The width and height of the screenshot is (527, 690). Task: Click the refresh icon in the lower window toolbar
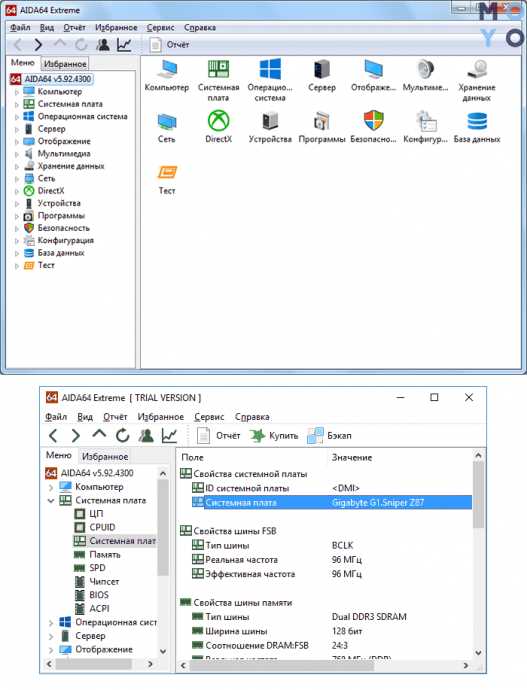pos(123,436)
